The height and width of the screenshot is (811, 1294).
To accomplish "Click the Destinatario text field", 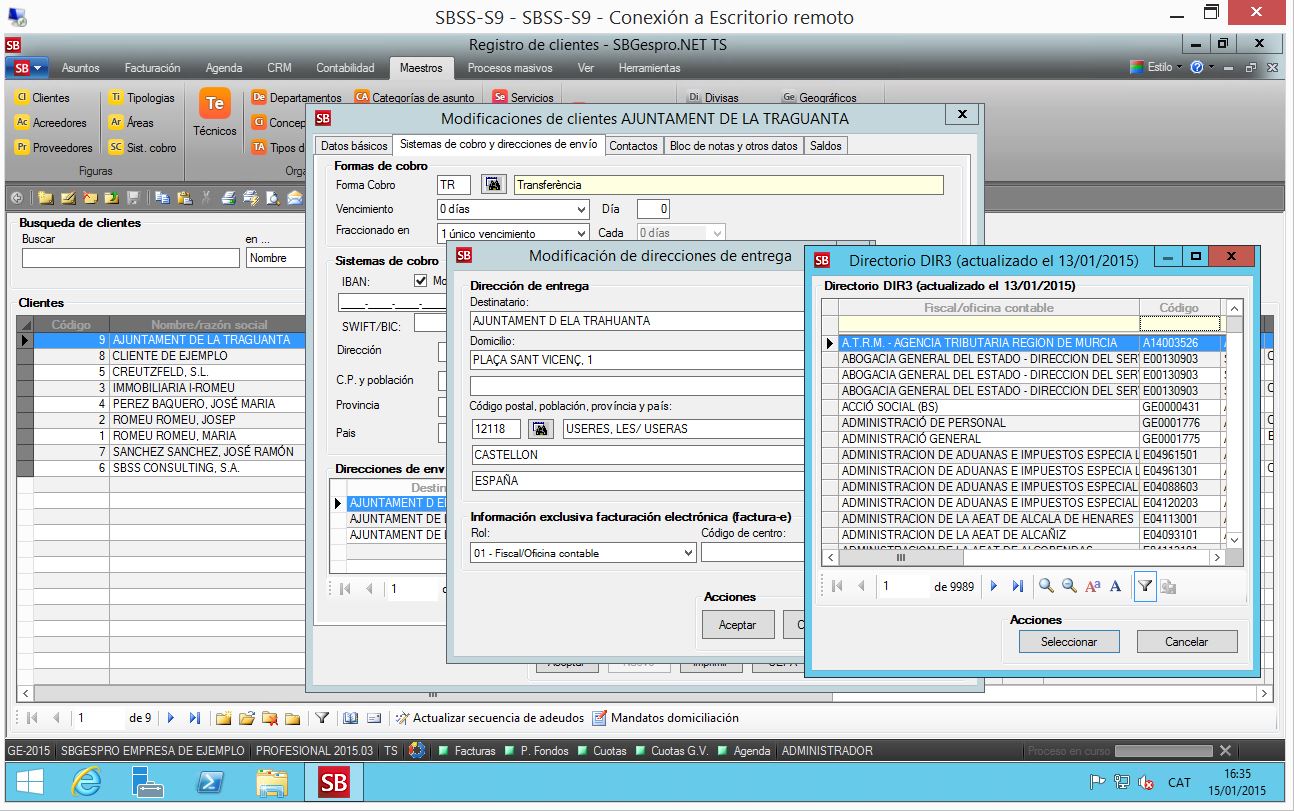I will pyautogui.click(x=638, y=321).
